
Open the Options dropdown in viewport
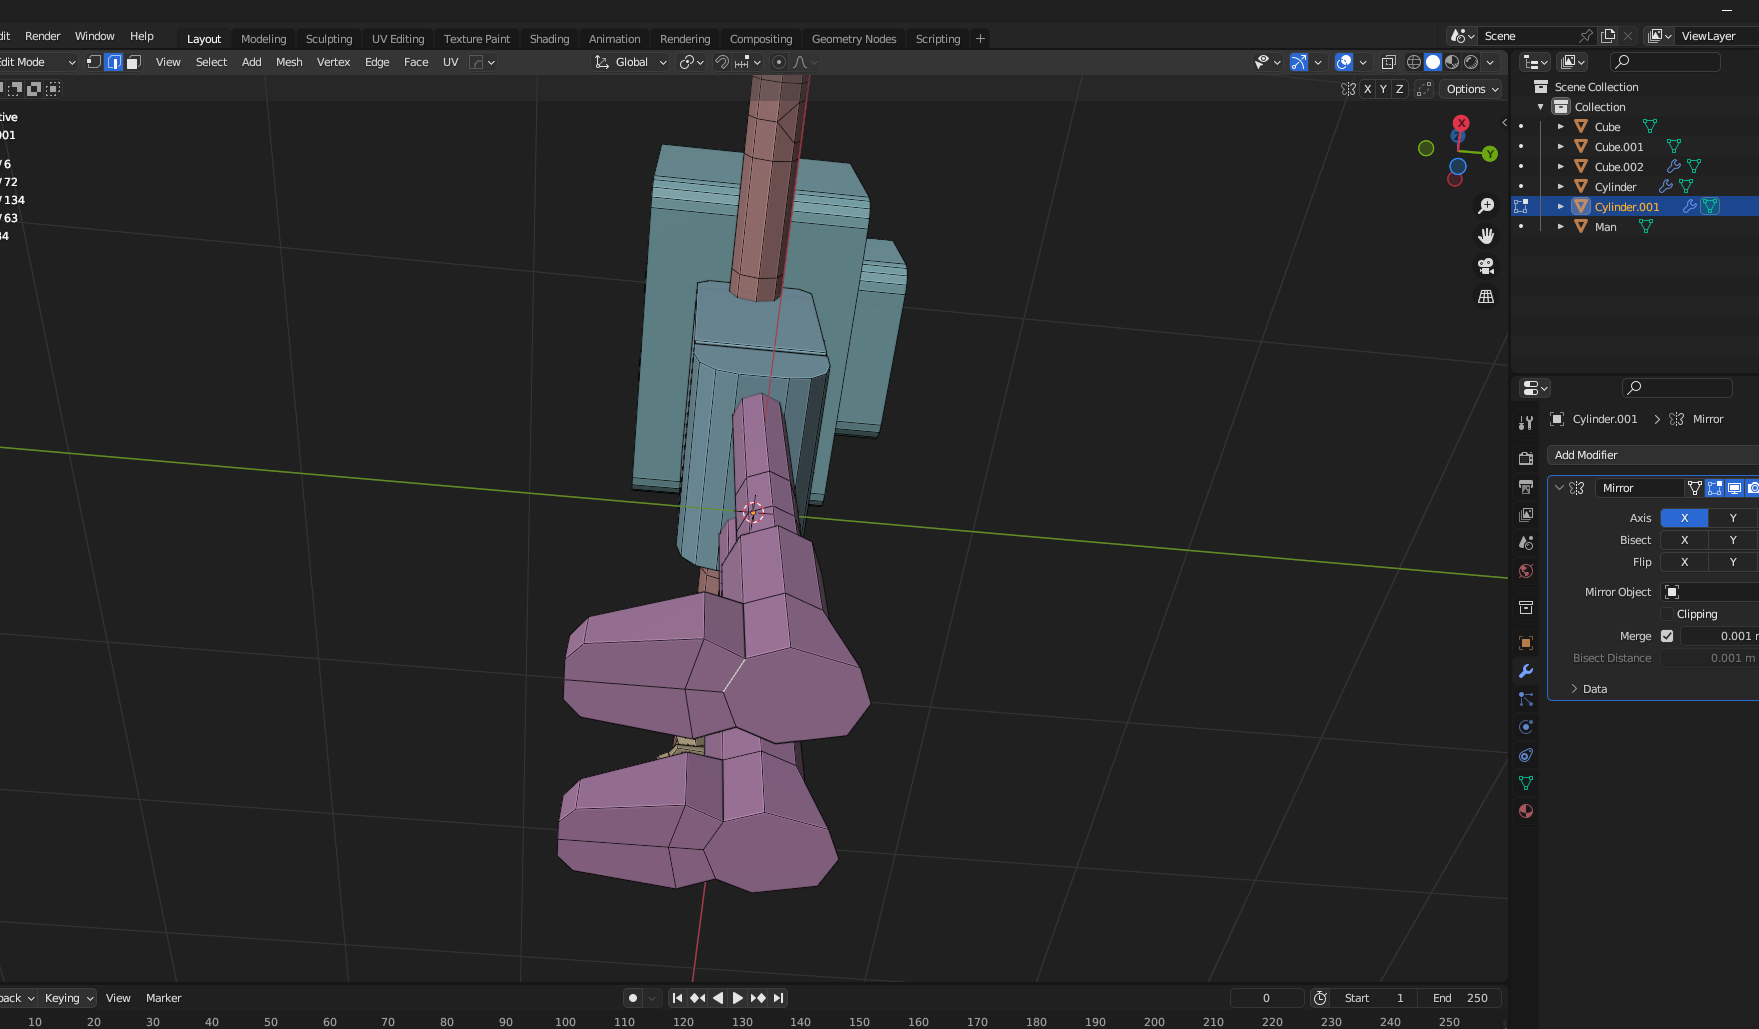1472,89
